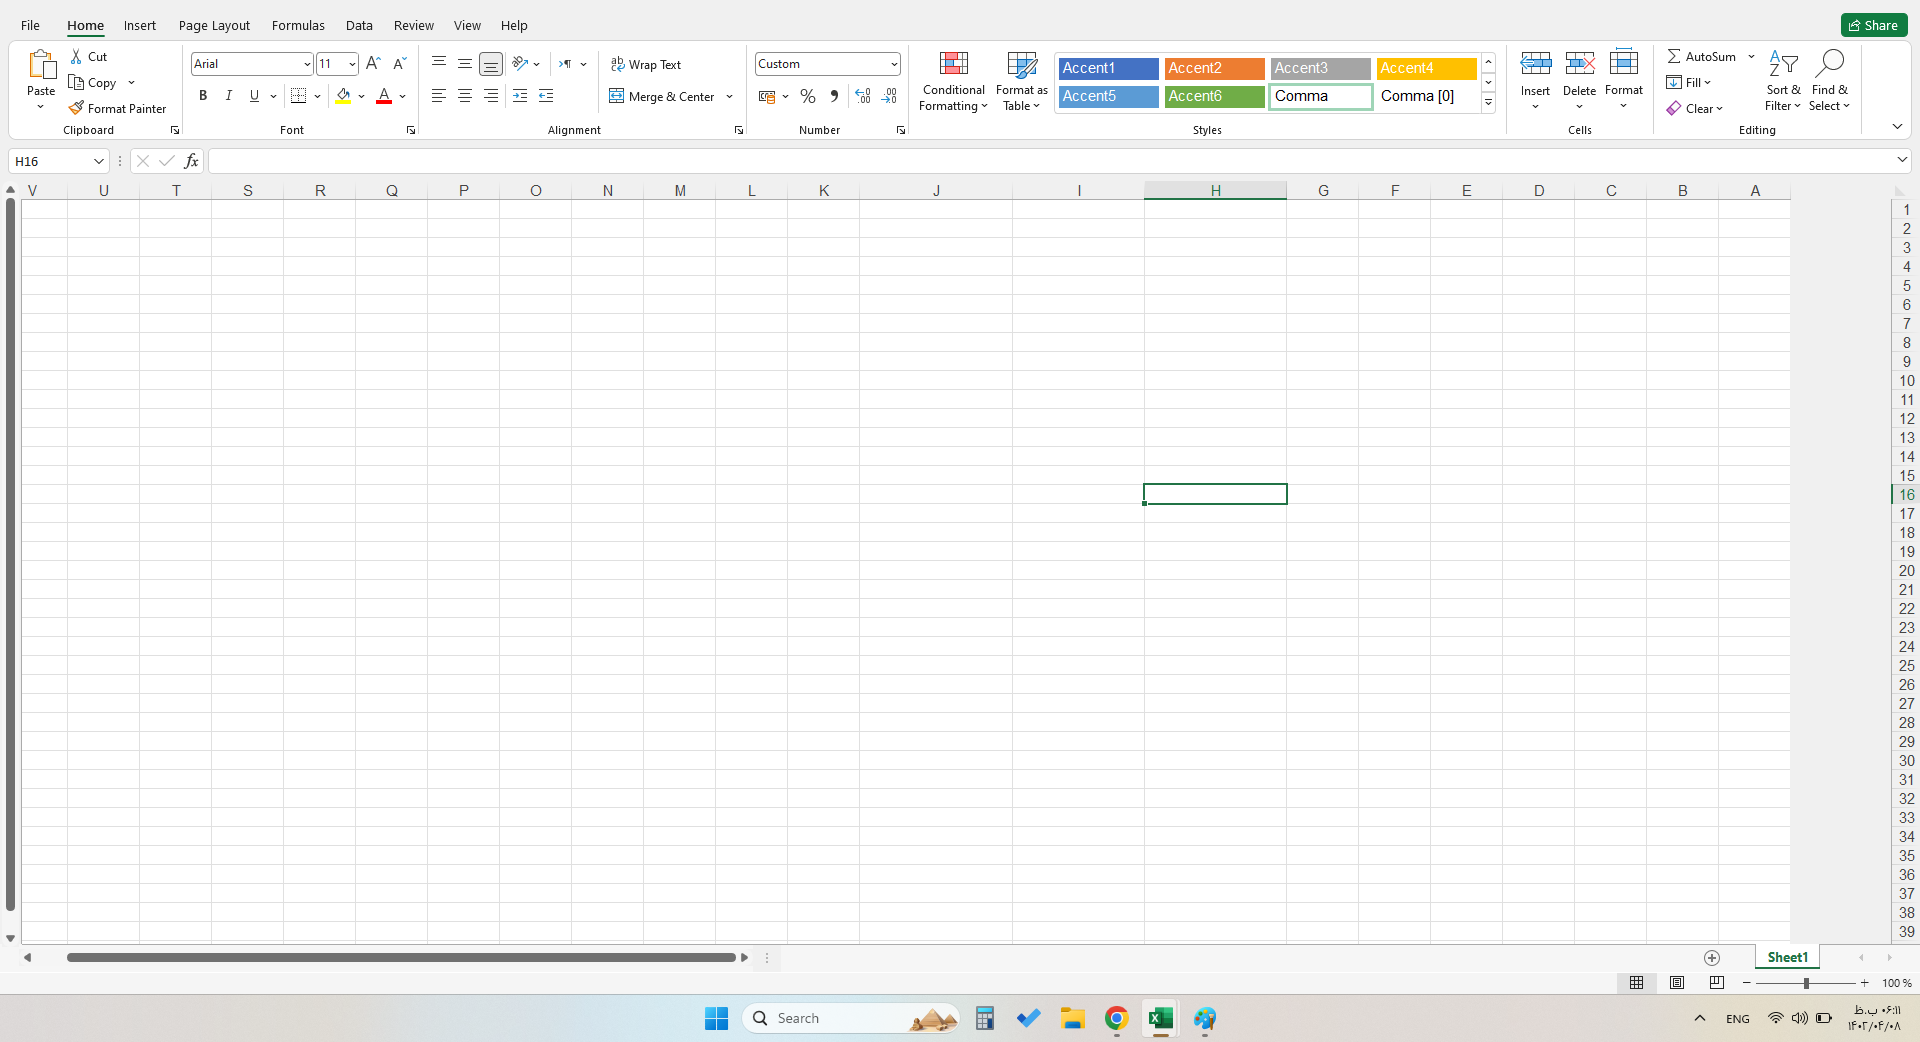Click the Format Painter brush
Image resolution: width=1920 pixels, height=1042 pixels.
[x=76, y=108]
